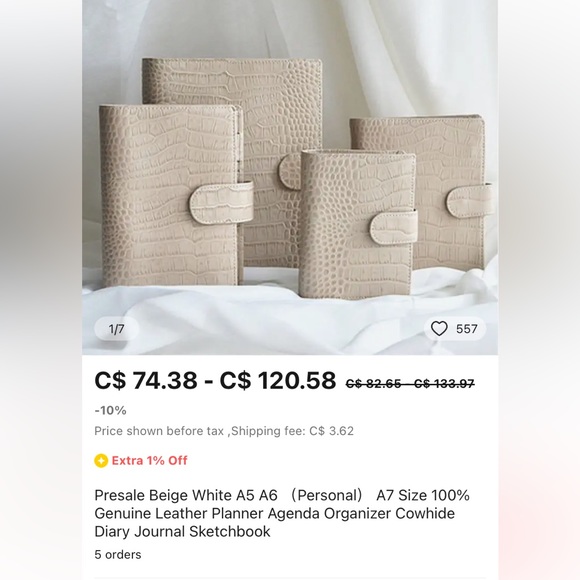This screenshot has height=580, width=580.
Task: Open the 1/7 image counter badge
Action: click(117, 329)
